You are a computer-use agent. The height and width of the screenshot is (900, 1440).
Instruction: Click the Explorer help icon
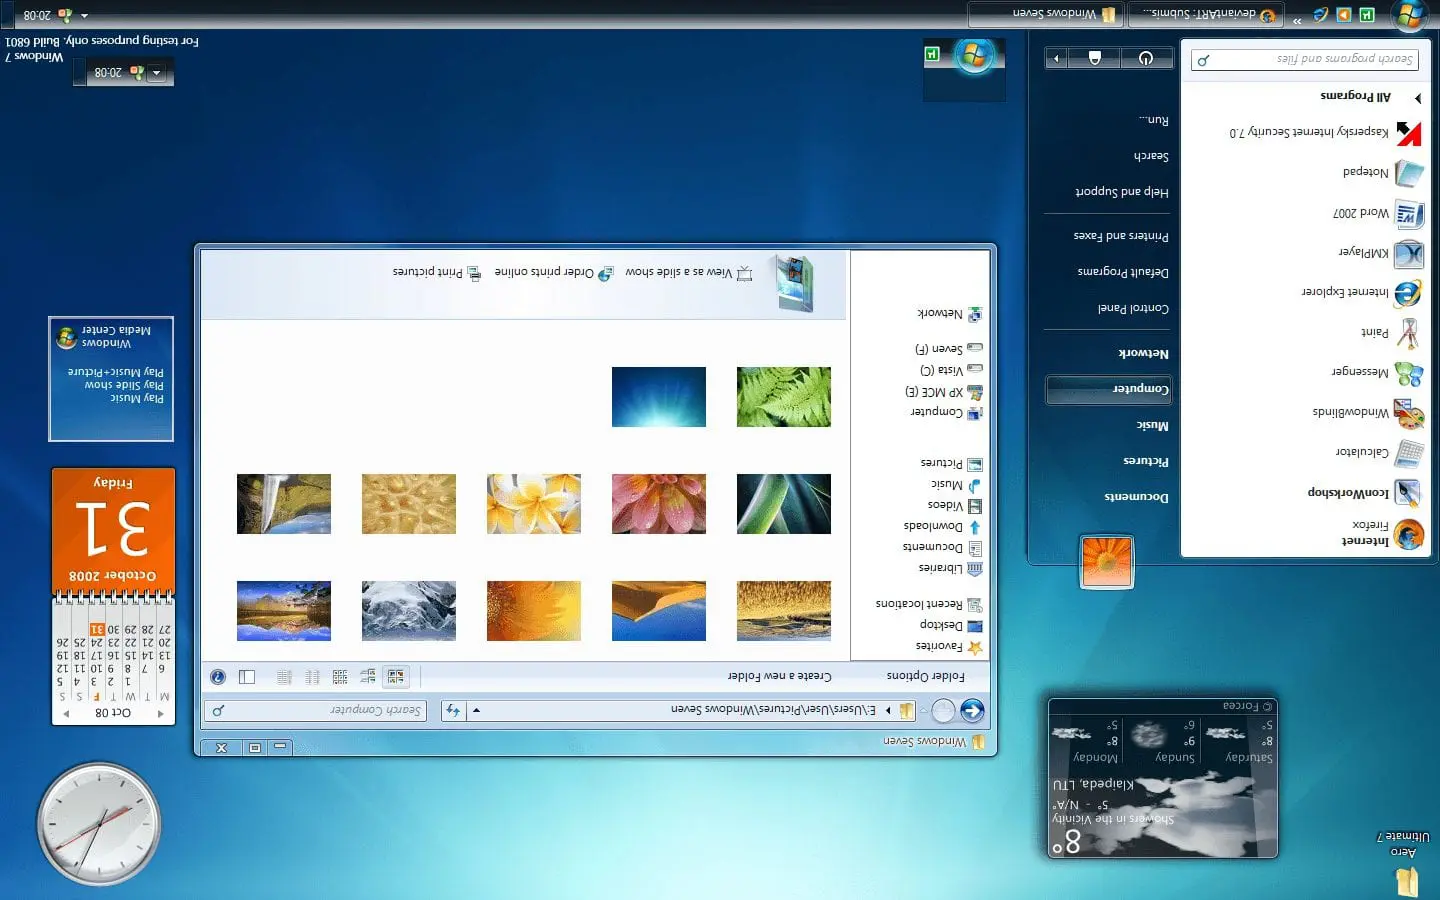click(x=218, y=677)
